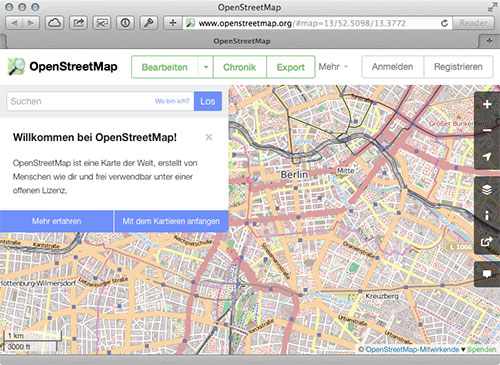Reload the page with the refresh icon

coord(444,23)
